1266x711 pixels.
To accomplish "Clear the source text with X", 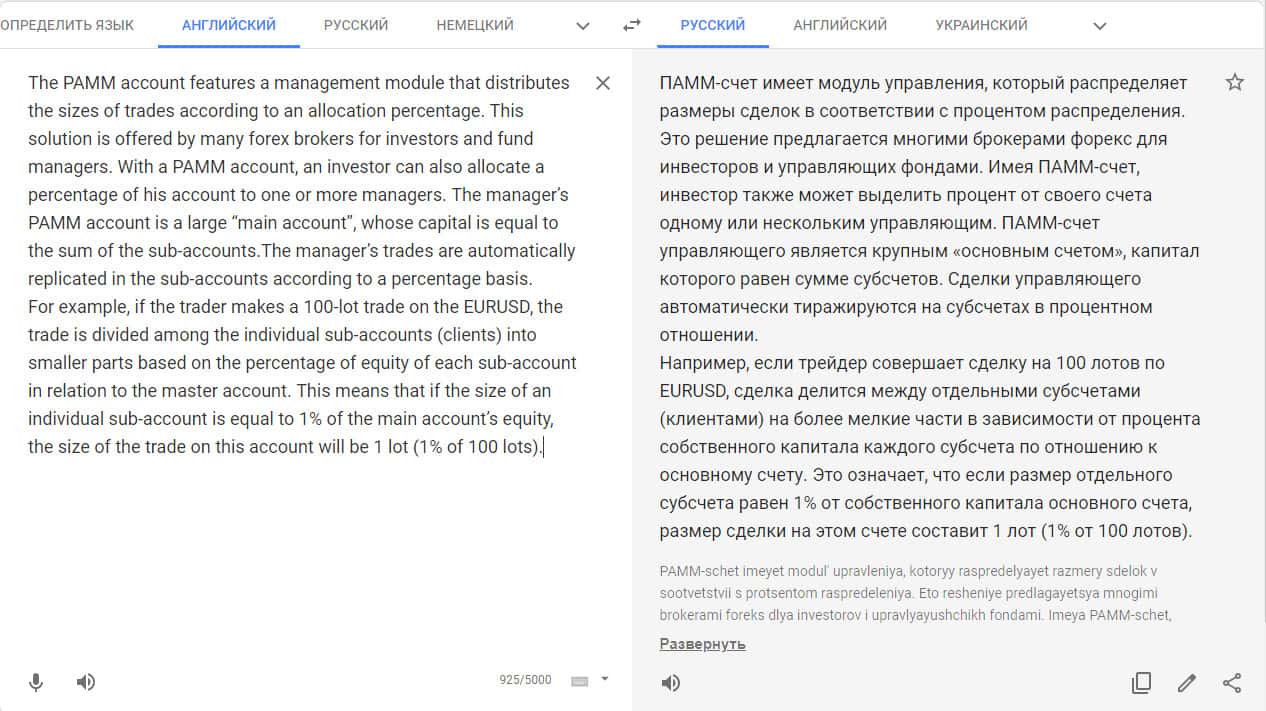I will pos(603,83).
